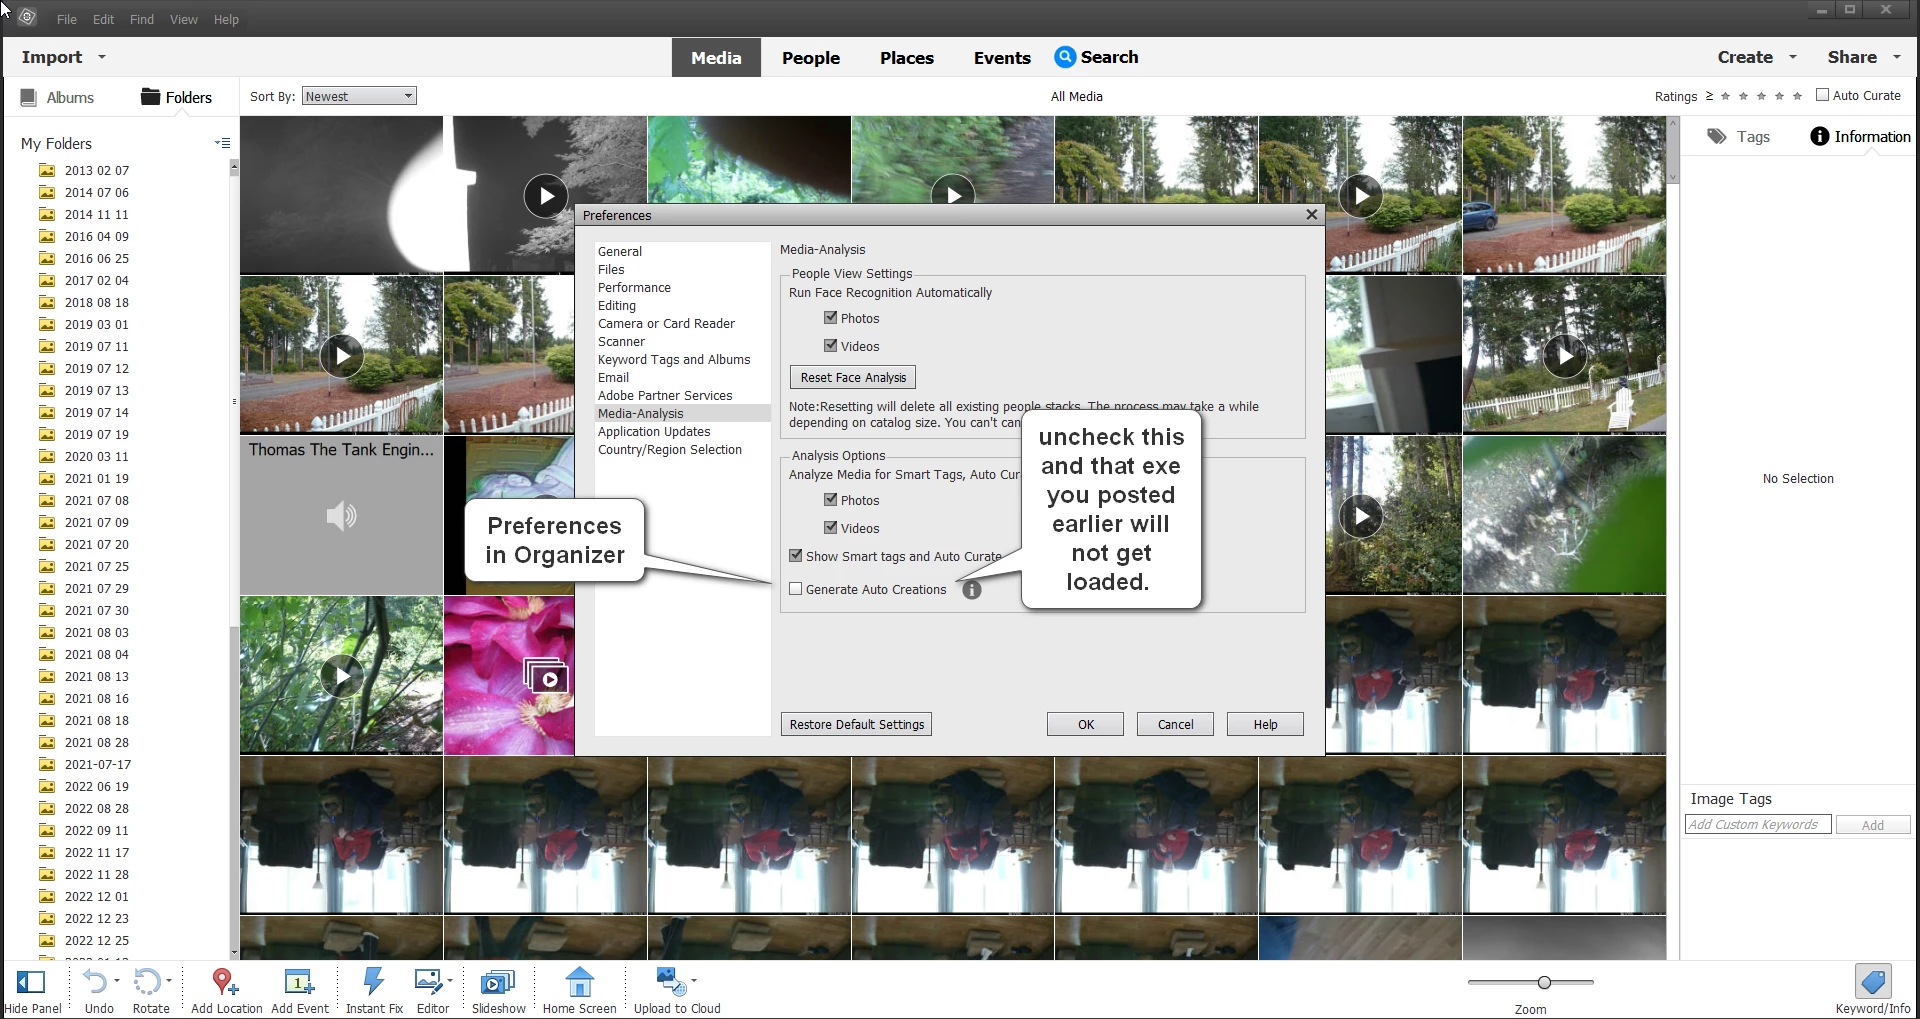Image resolution: width=1920 pixels, height=1019 pixels.
Task: Select Camera or Card Reader preferences
Action: pos(666,323)
